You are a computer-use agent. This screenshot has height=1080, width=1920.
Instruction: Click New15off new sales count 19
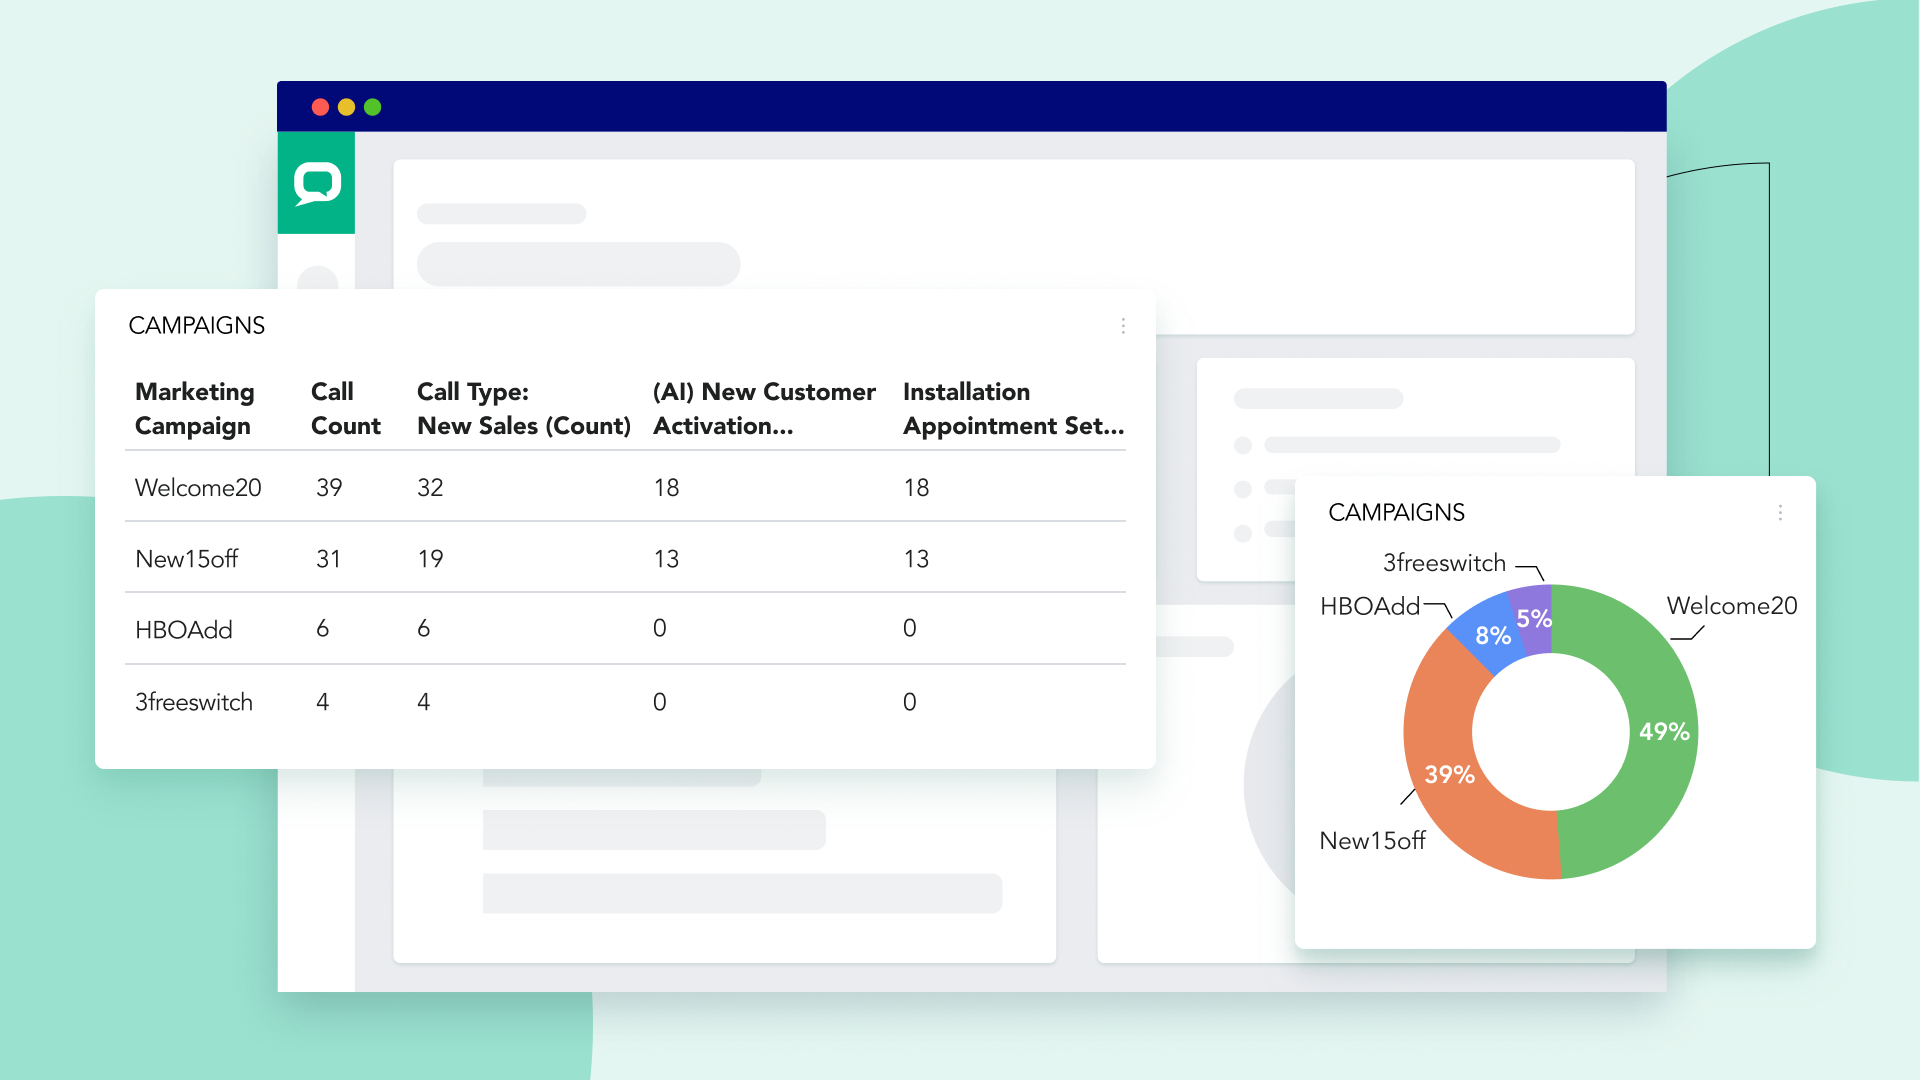tap(430, 559)
